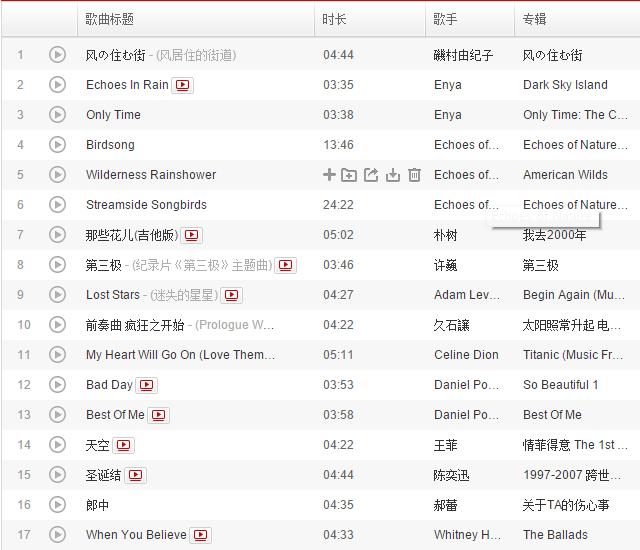Open artist 陈奕迅
This screenshot has width=640, height=550.
pos(451,475)
